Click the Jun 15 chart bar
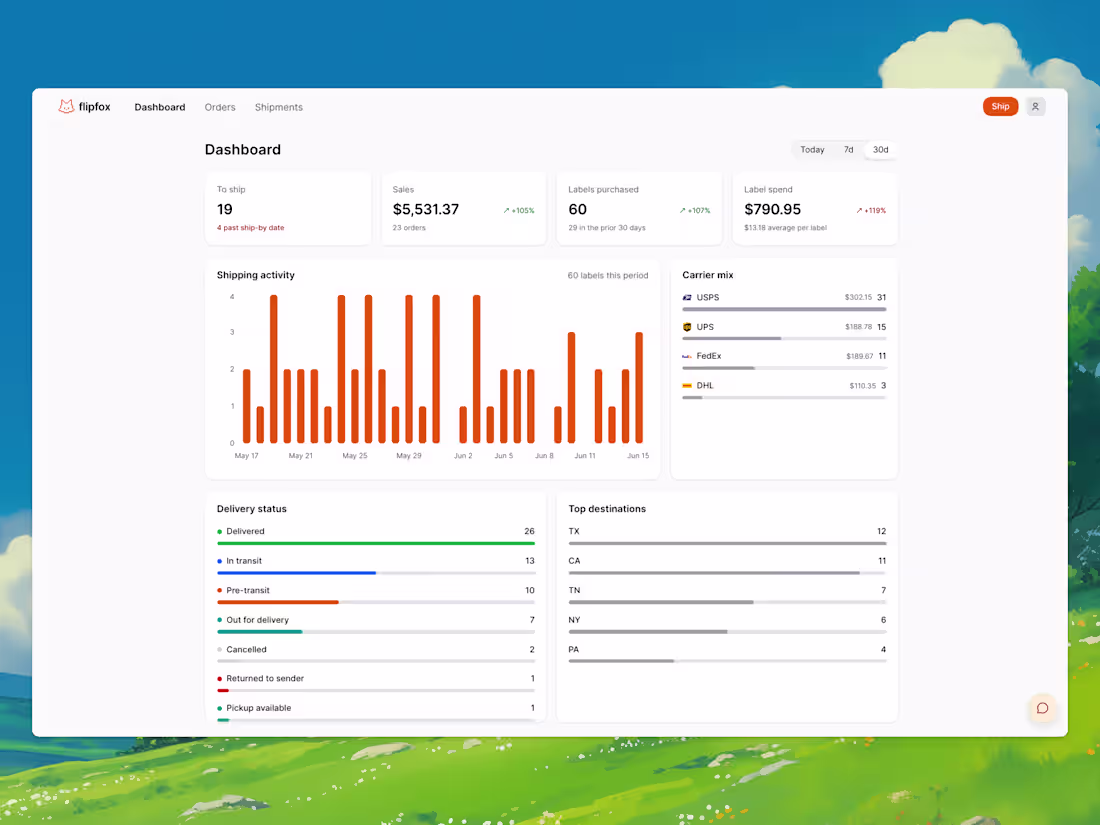The width and height of the screenshot is (1100, 825). coord(639,388)
